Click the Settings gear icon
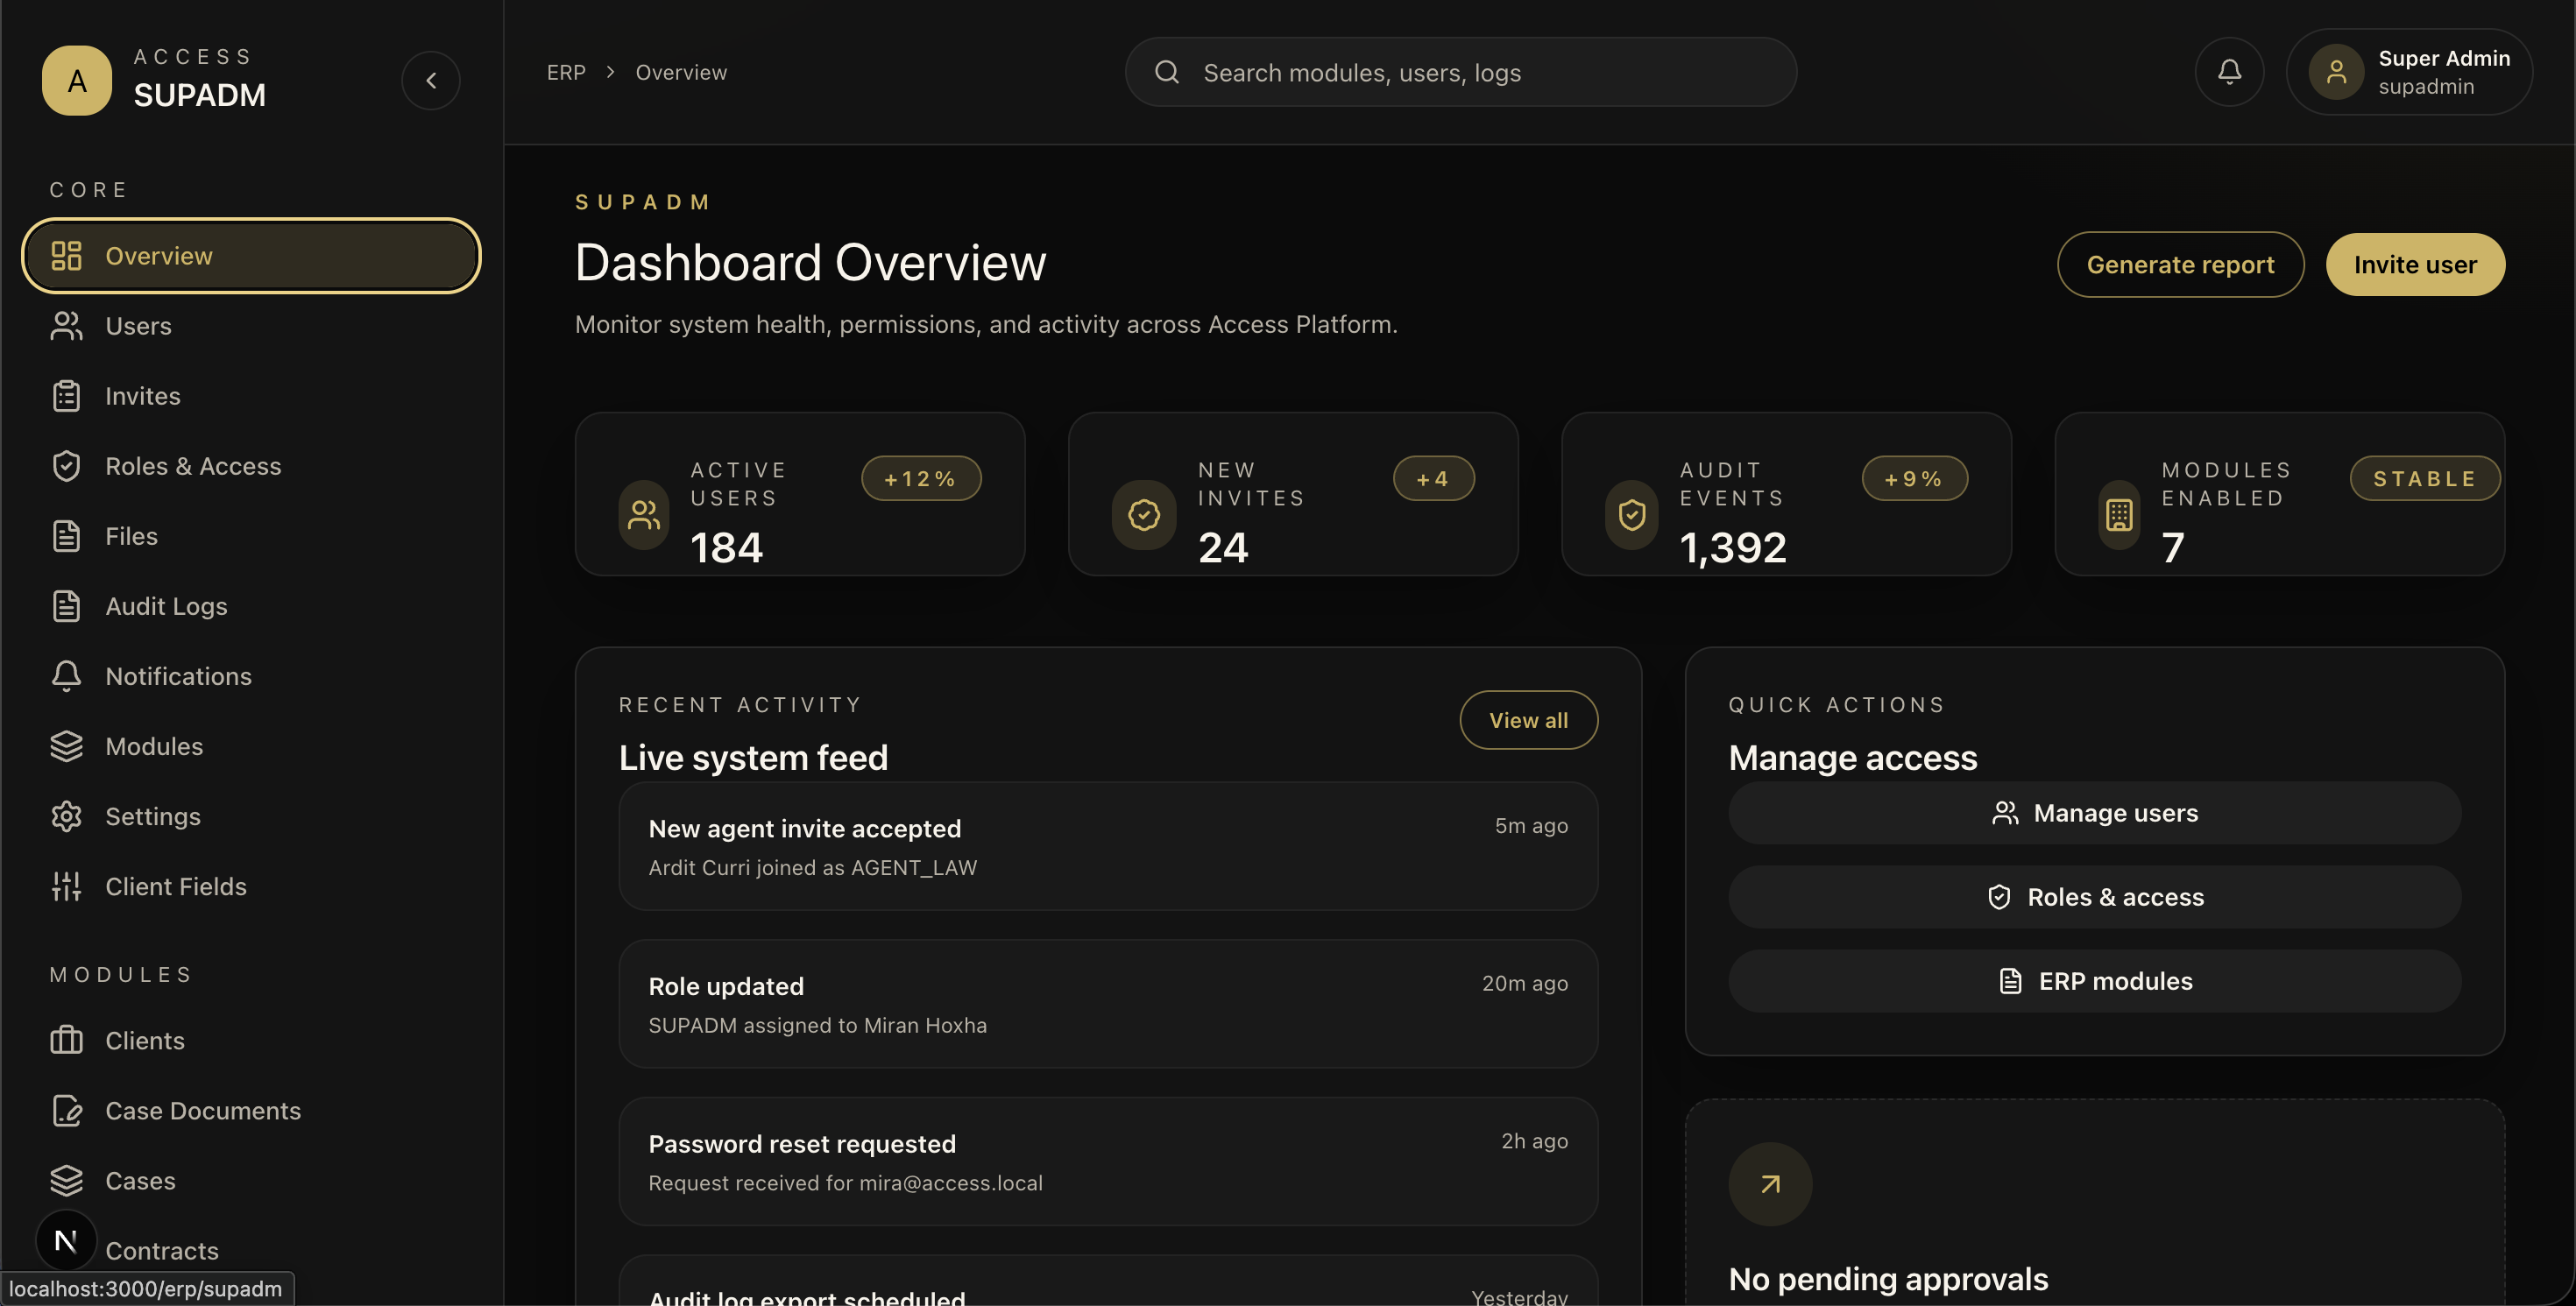The height and width of the screenshot is (1306, 2576). 66,816
